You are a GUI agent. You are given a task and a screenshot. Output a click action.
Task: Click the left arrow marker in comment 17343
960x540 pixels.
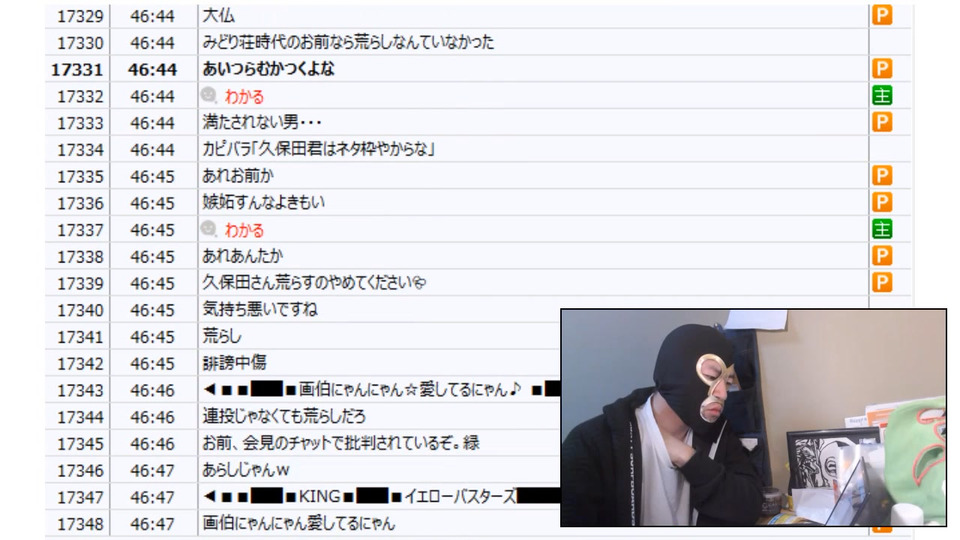coord(209,389)
